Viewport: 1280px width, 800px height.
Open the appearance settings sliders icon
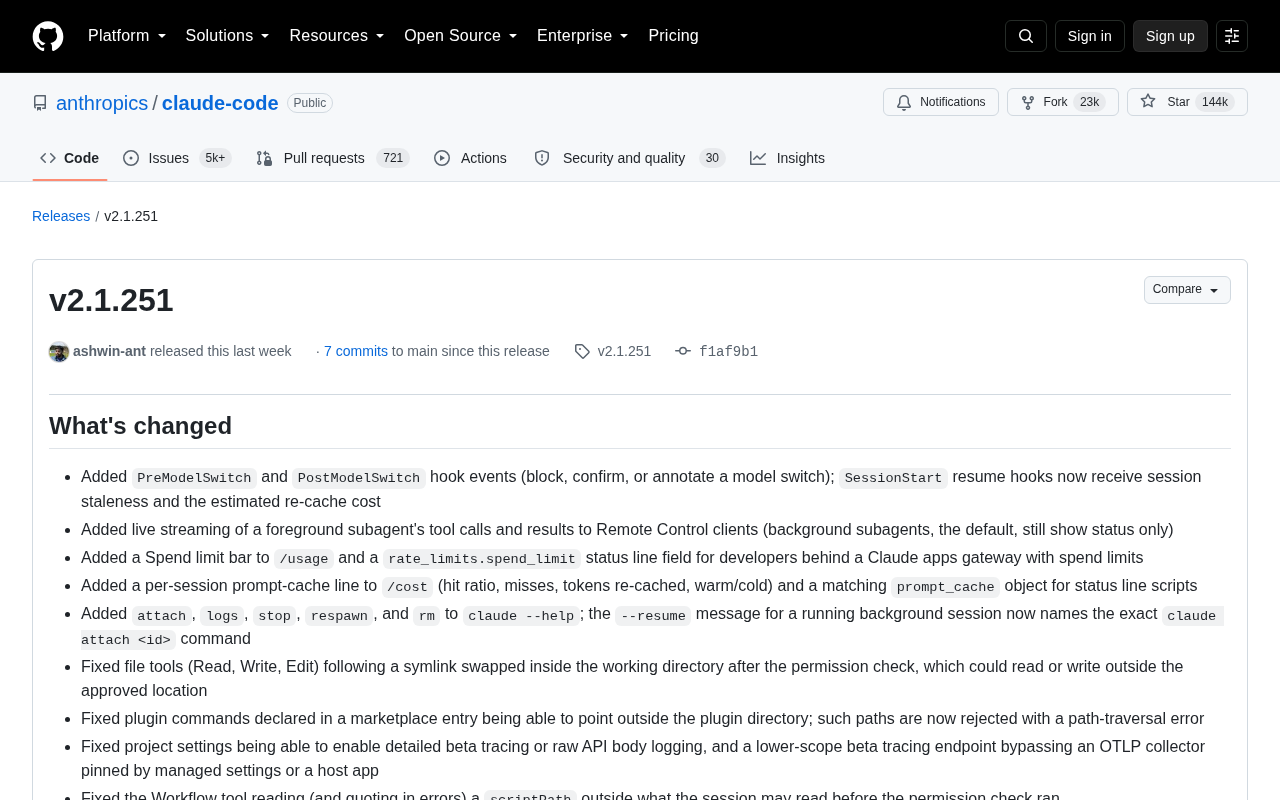point(1232,36)
